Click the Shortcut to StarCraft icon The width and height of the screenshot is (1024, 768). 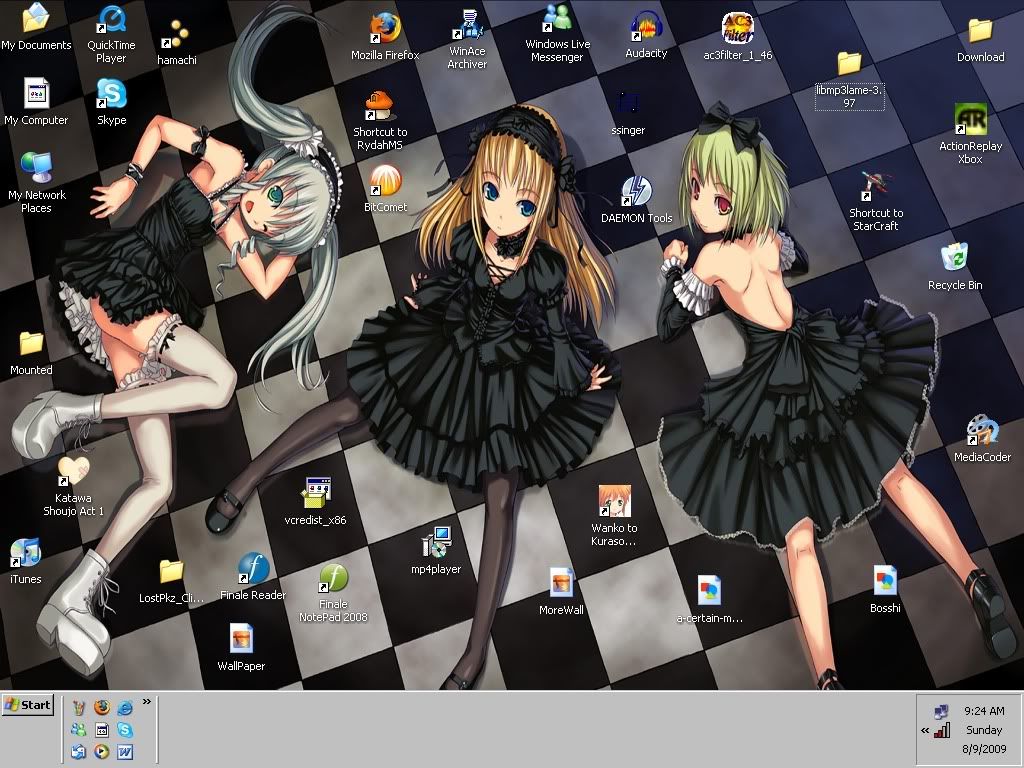(x=875, y=187)
